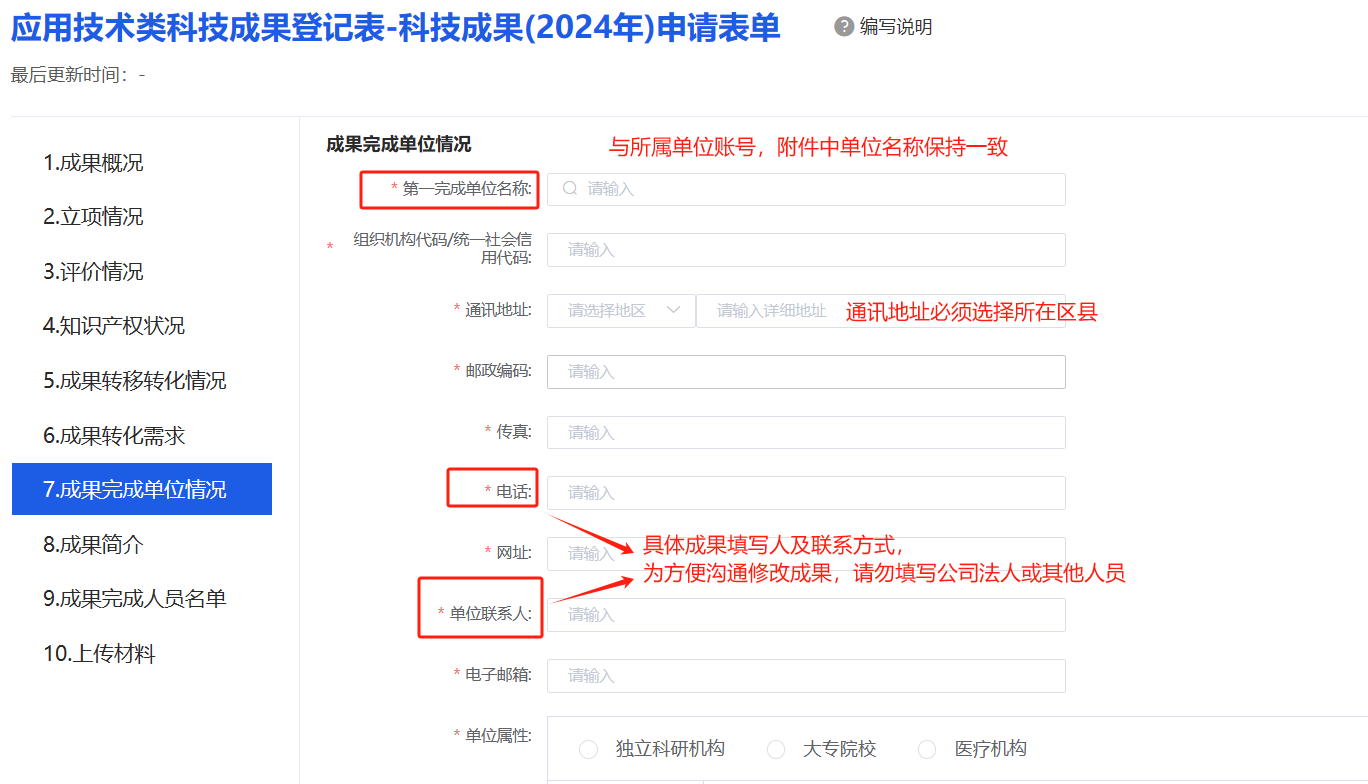Click the search icon in 第一完成单位名称 field
The height and width of the screenshot is (784, 1368).
[570, 188]
